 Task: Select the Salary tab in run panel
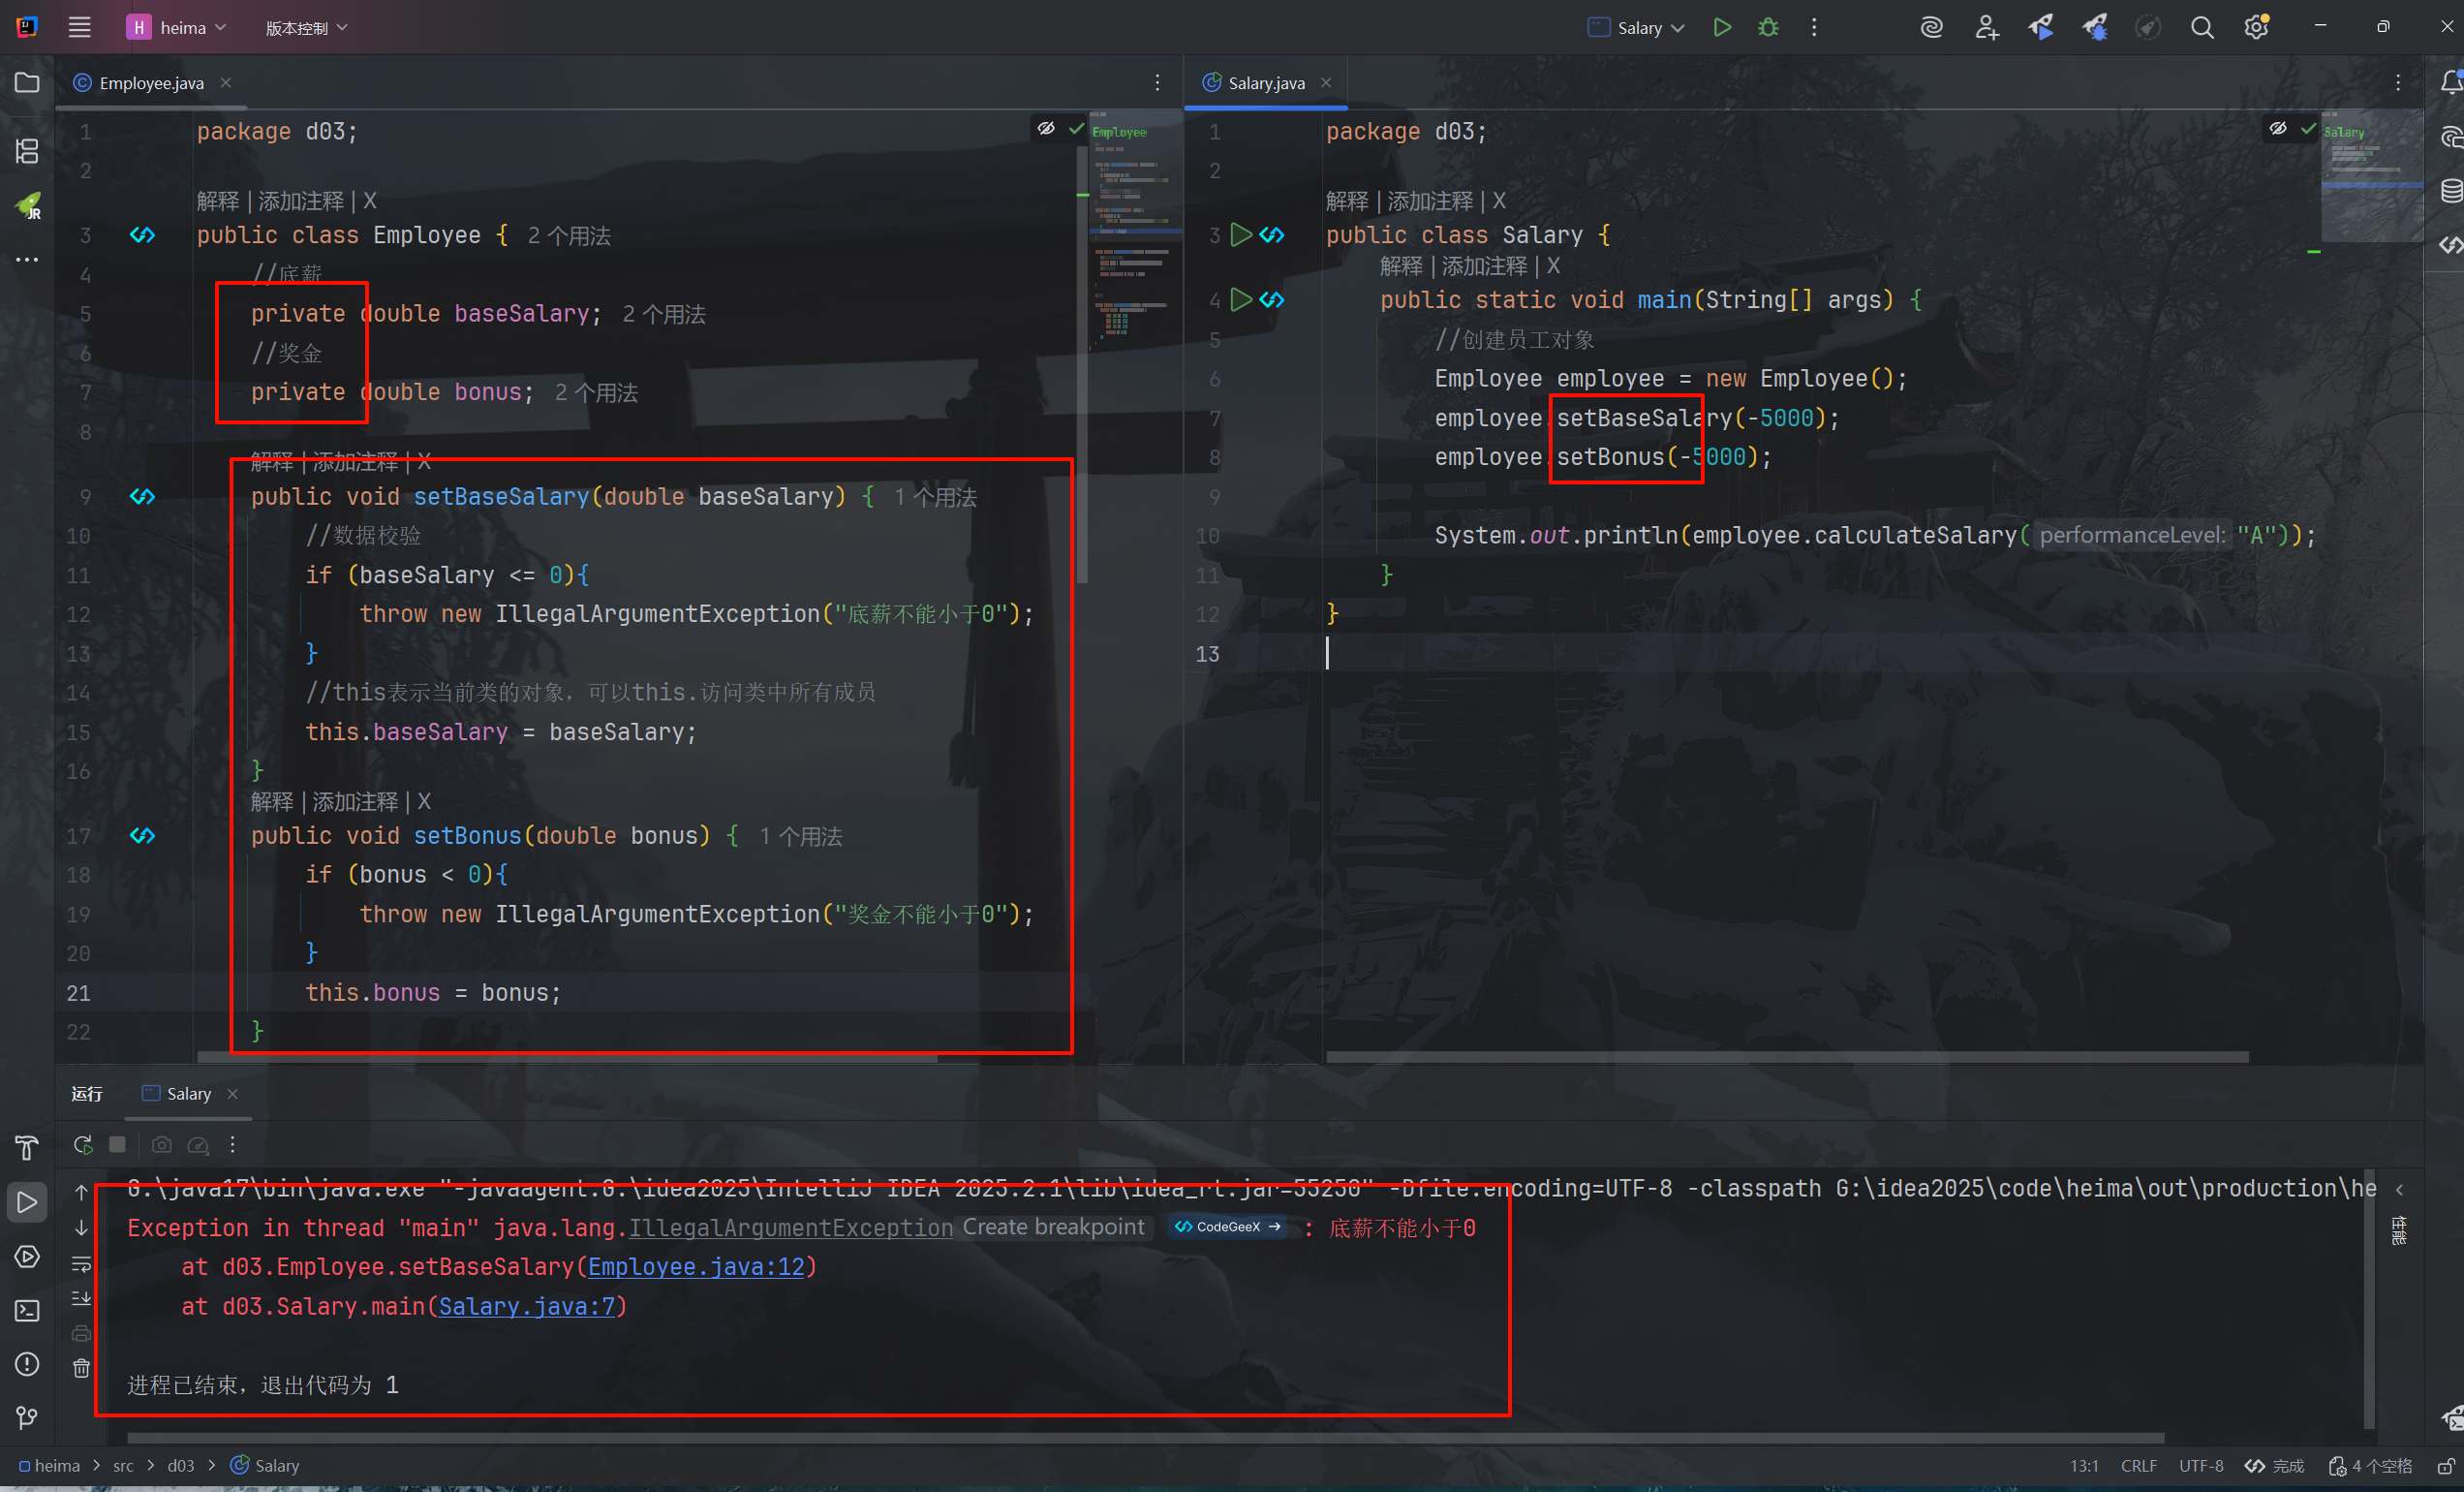188,1093
